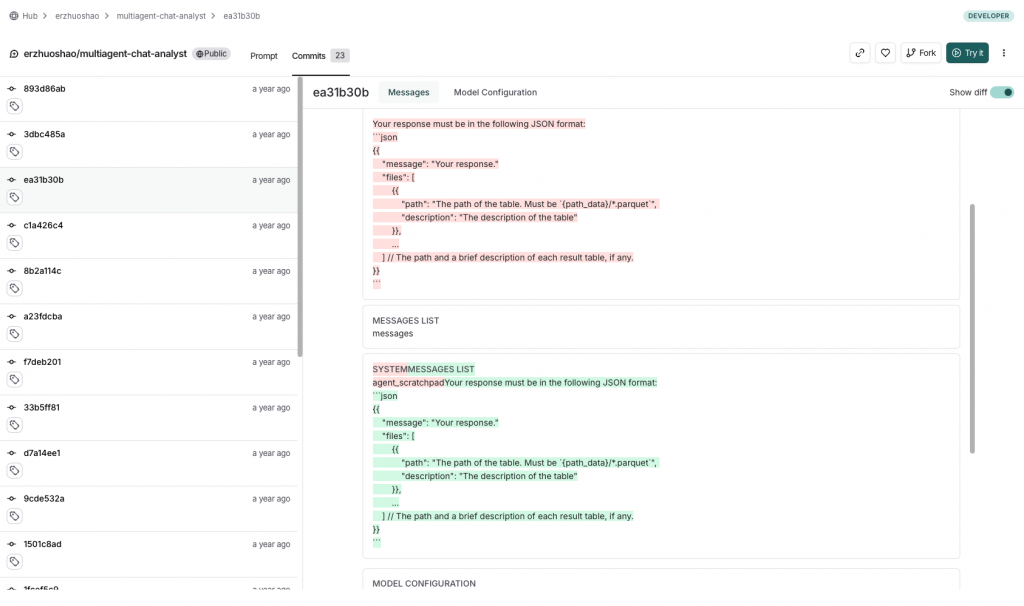
Task: Select the Messages tab
Action: pos(409,92)
